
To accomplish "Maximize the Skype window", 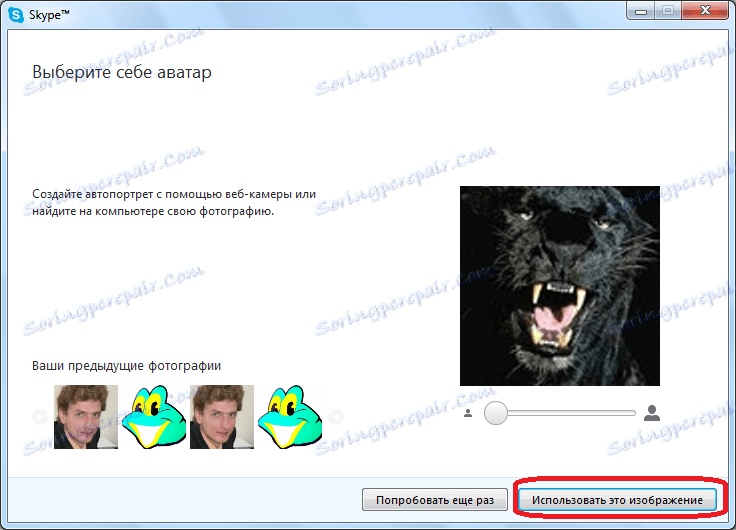I will pyautogui.click(x=667, y=11).
